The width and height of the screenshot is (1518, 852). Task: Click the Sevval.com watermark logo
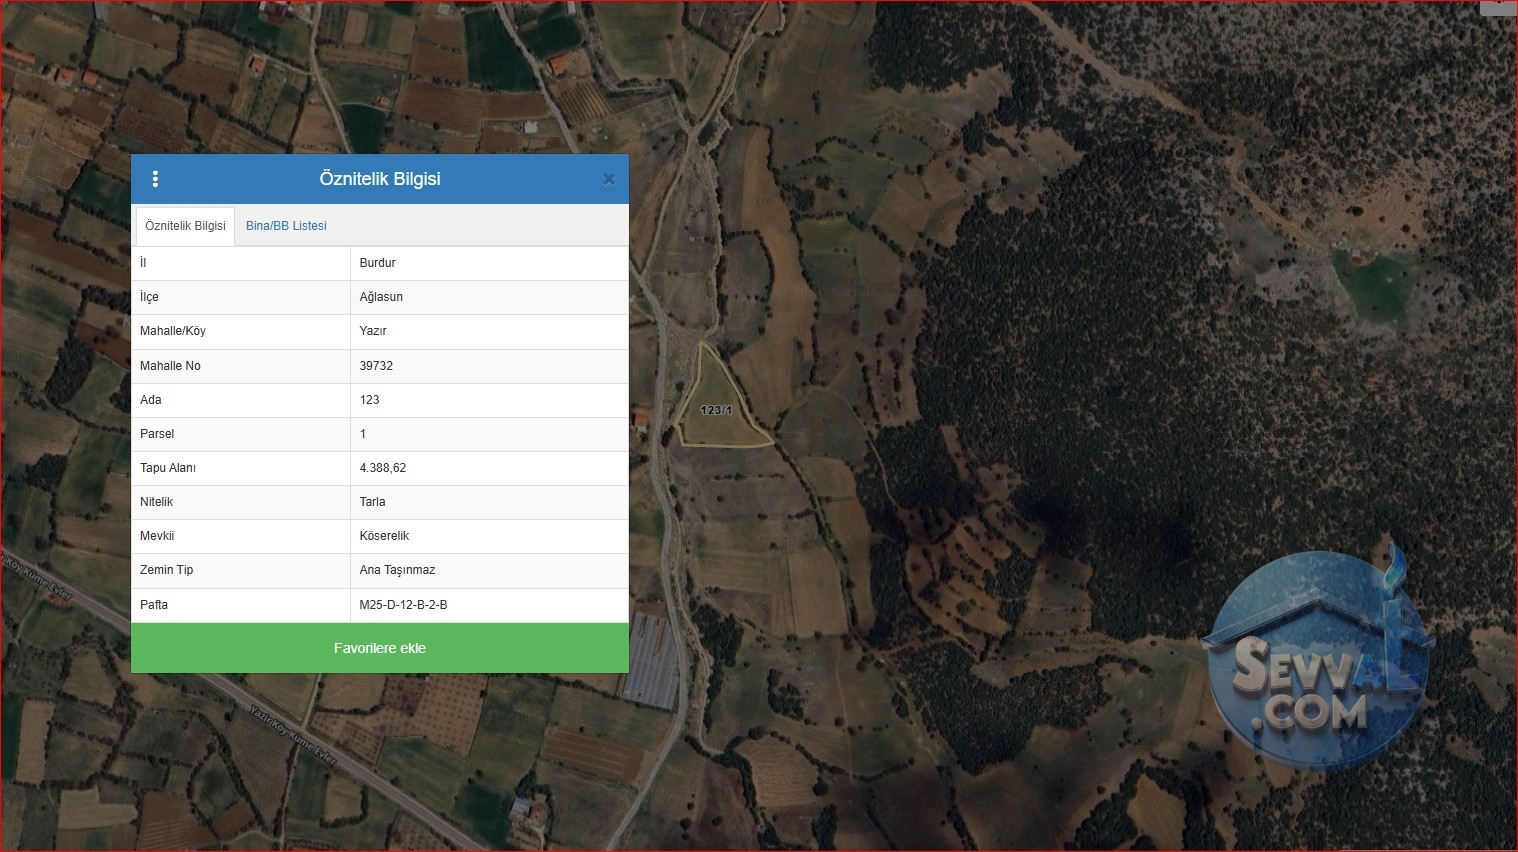click(x=1318, y=660)
